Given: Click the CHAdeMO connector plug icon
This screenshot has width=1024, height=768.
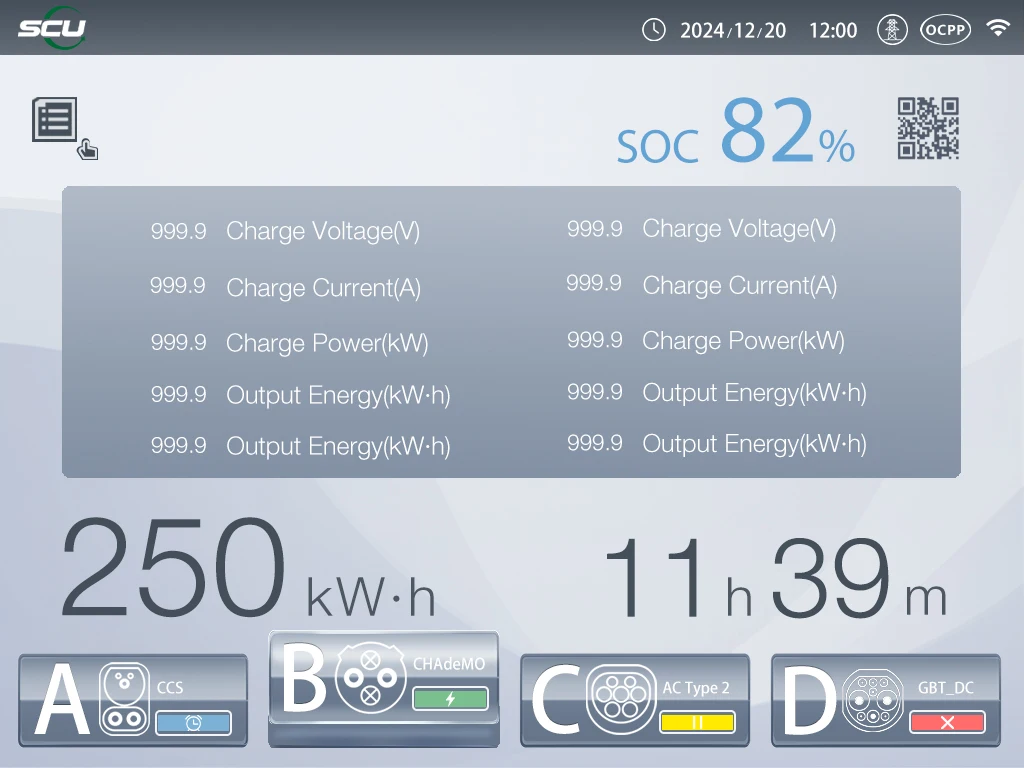Looking at the screenshot, I should (x=370, y=678).
